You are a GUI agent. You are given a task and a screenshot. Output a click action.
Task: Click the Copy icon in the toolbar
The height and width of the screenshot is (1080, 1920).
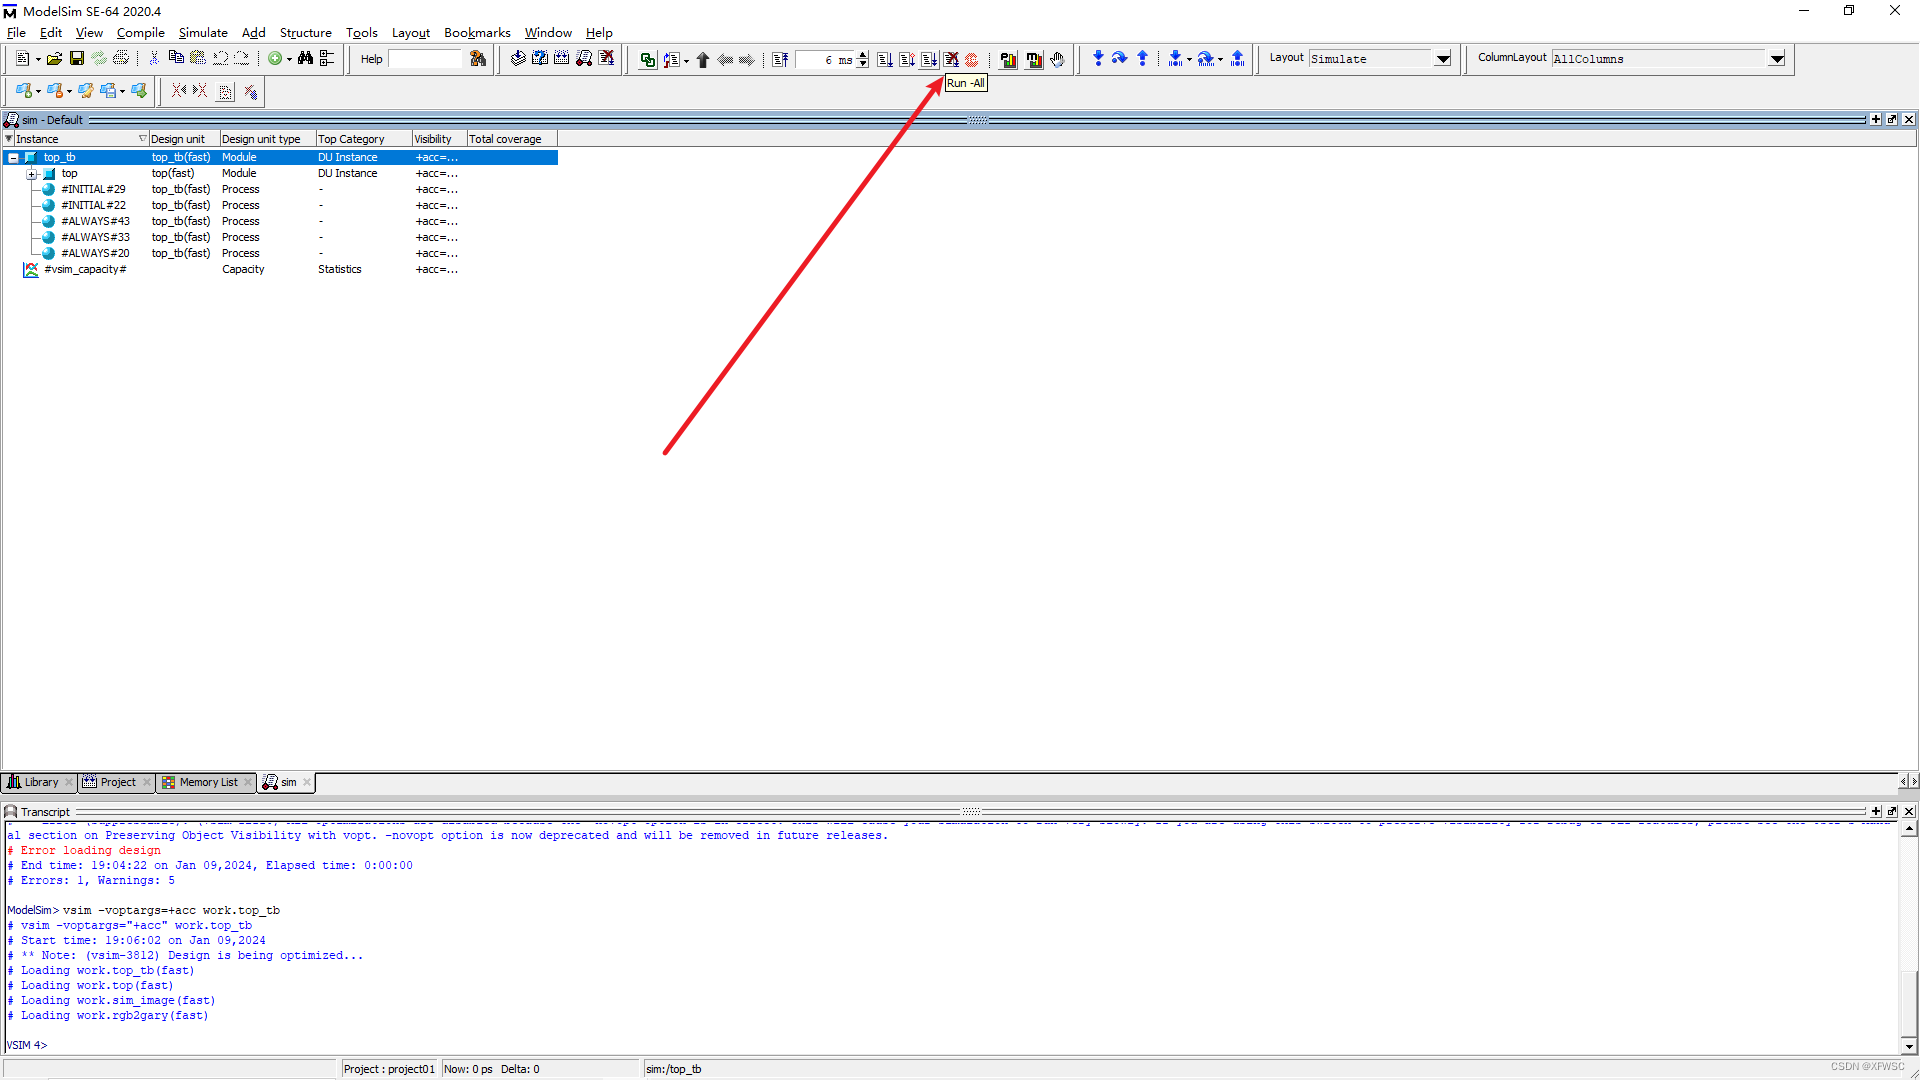176,58
